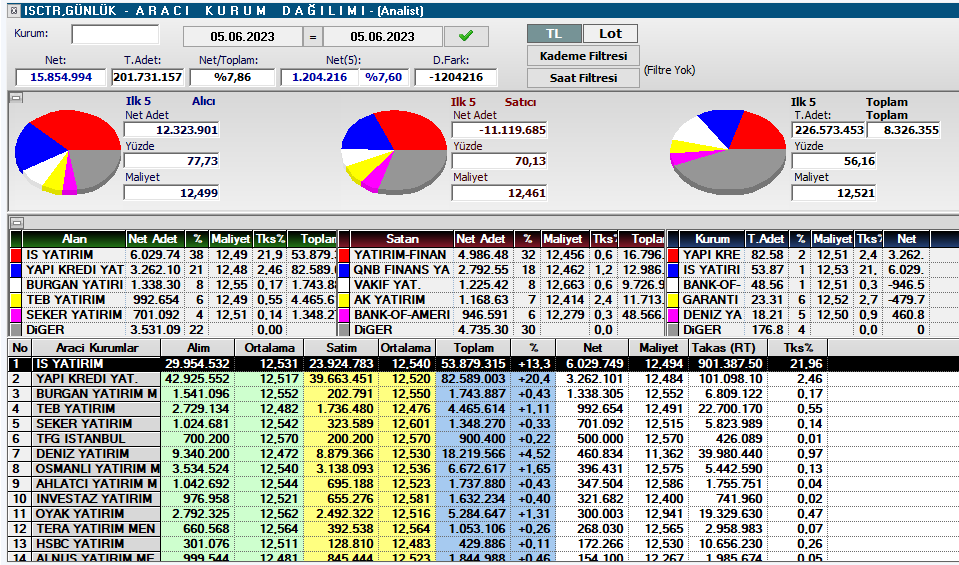
Task: Select the YAPI KREDI YAT. row
Action: click(483, 379)
